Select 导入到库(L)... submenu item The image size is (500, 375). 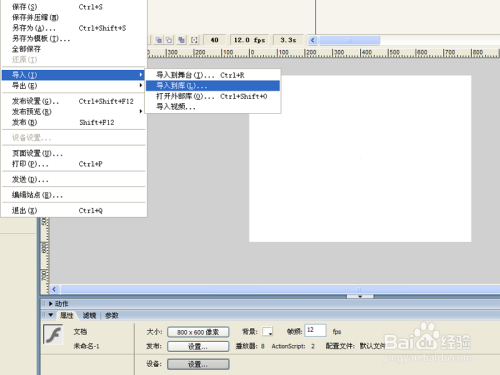click(x=213, y=86)
